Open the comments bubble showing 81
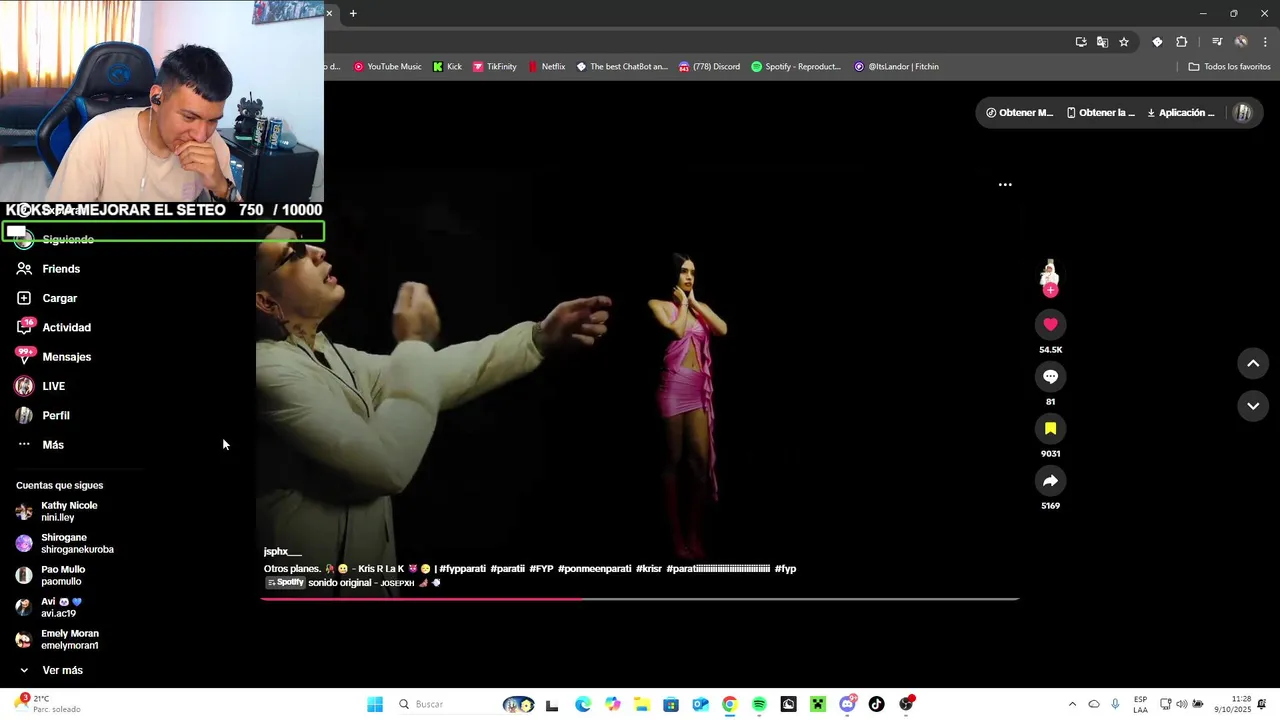Viewport: 1280px width, 720px height. (x=1050, y=376)
